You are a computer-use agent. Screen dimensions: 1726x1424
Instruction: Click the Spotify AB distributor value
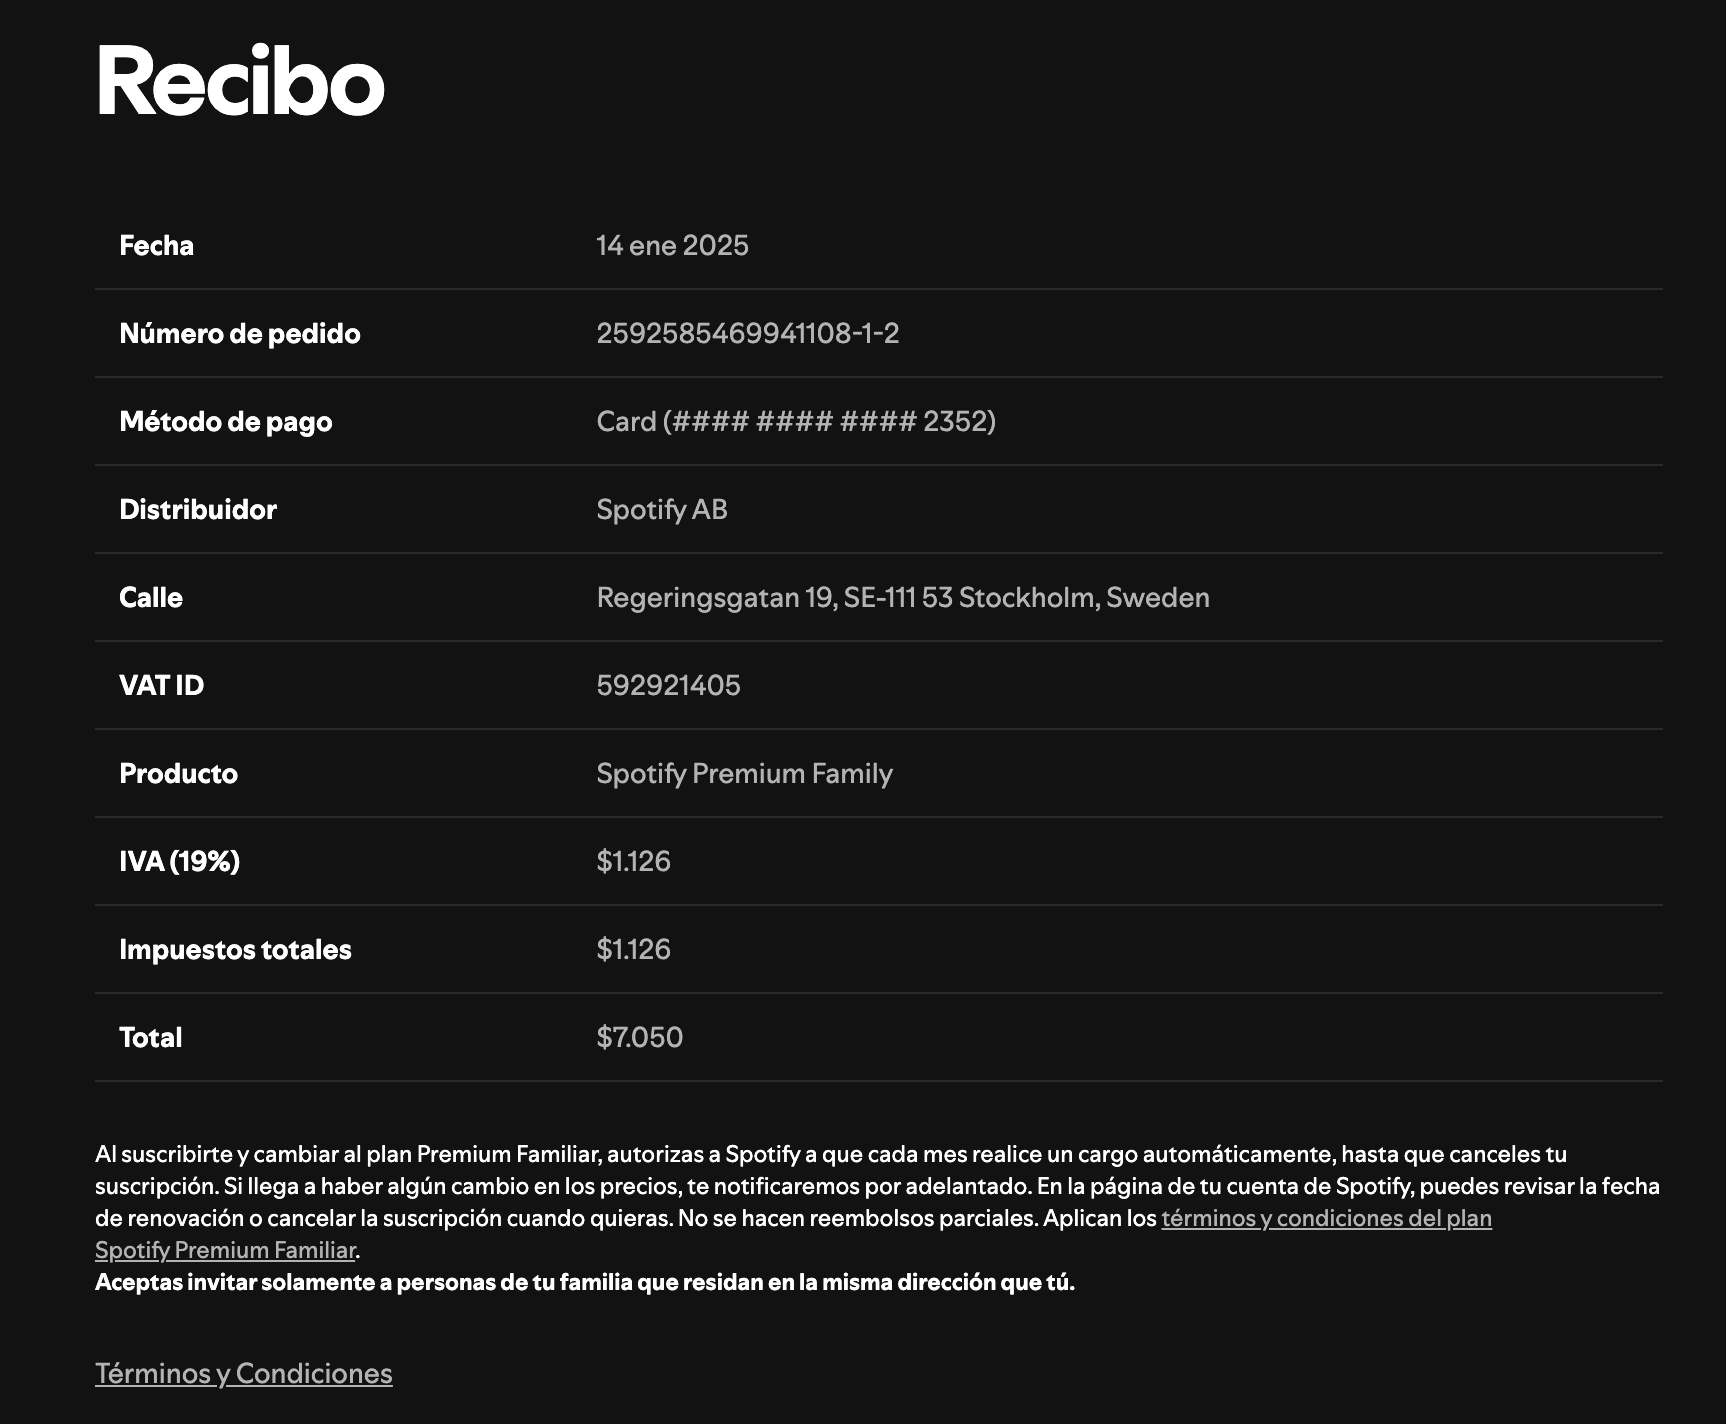click(x=661, y=509)
